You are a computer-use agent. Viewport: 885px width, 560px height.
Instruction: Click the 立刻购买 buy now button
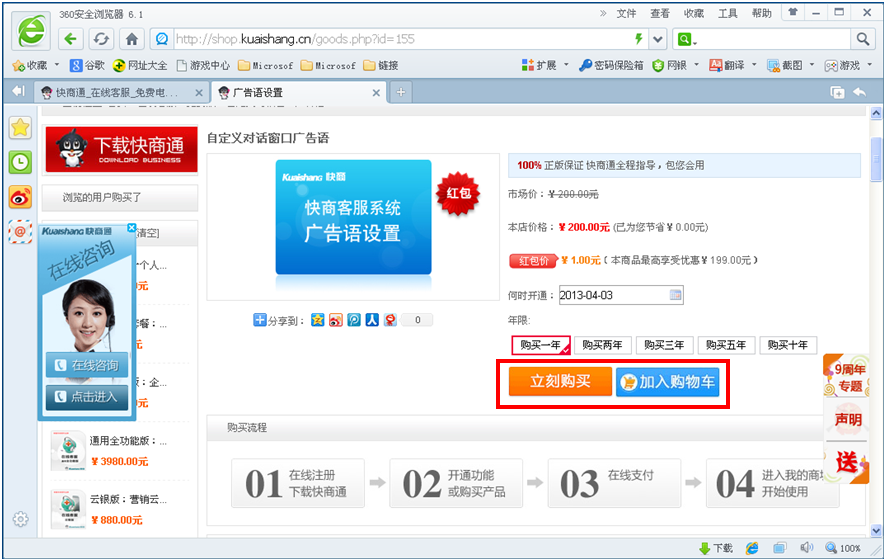click(x=560, y=381)
